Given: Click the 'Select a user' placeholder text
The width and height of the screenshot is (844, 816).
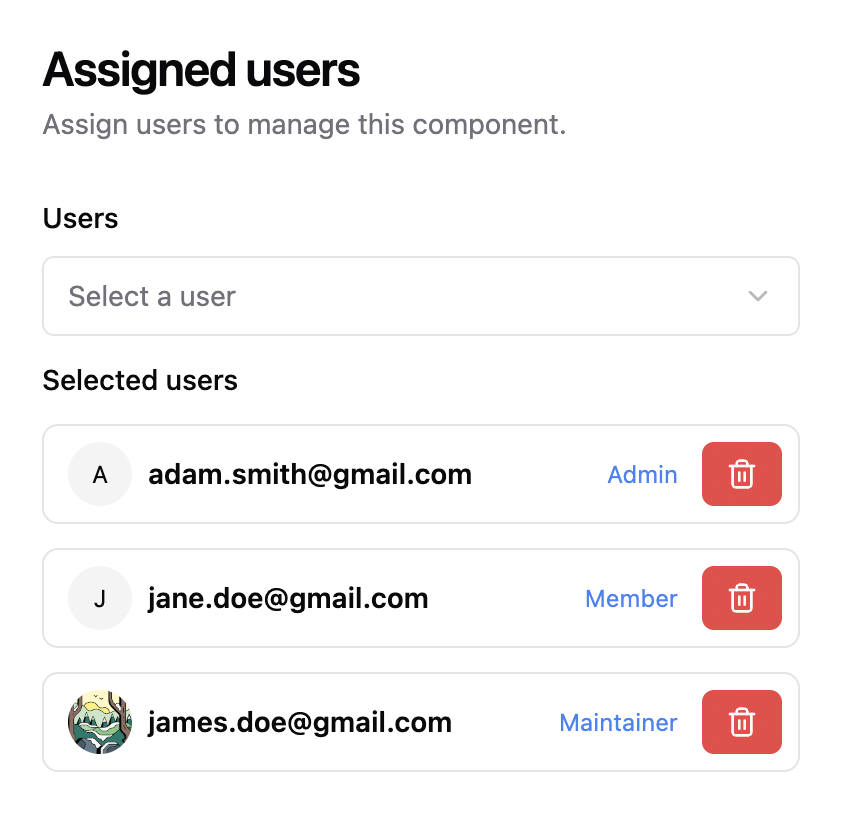Looking at the screenshot, I should point(152,296).
